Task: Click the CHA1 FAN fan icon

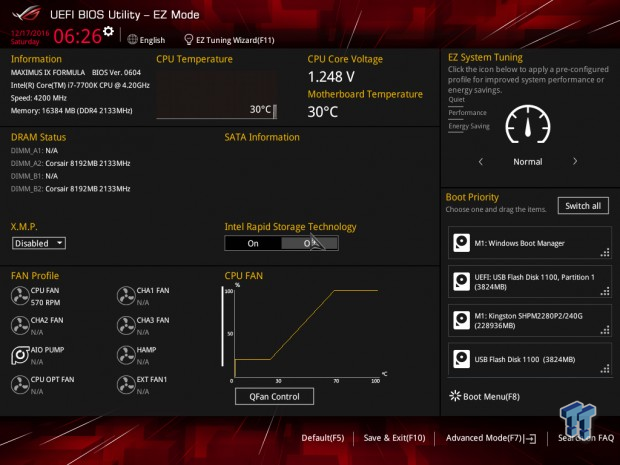Action: tap(126, 296)
